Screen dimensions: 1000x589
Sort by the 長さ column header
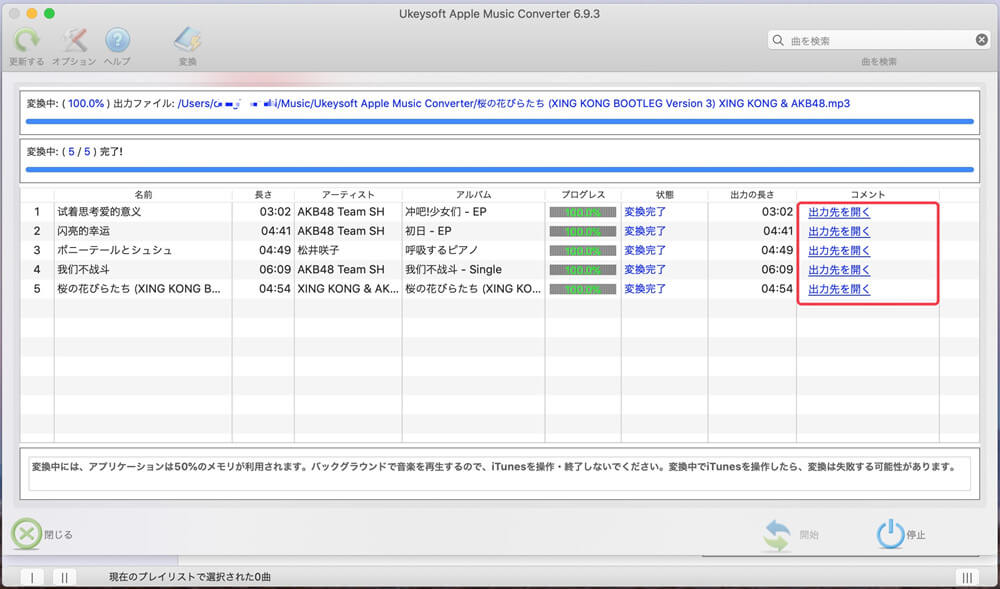tap(263, 194)
